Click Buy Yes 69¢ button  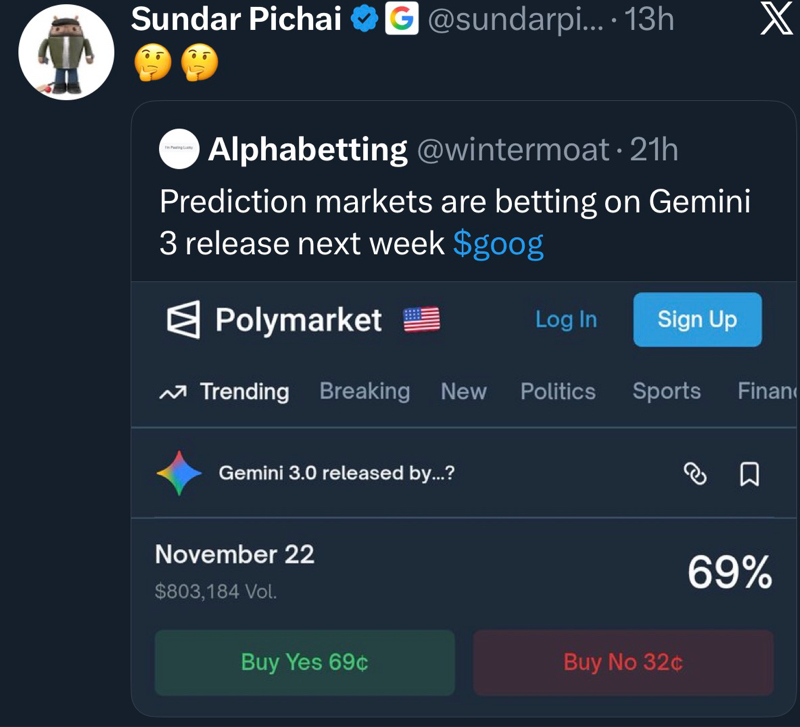pos(304,662)
